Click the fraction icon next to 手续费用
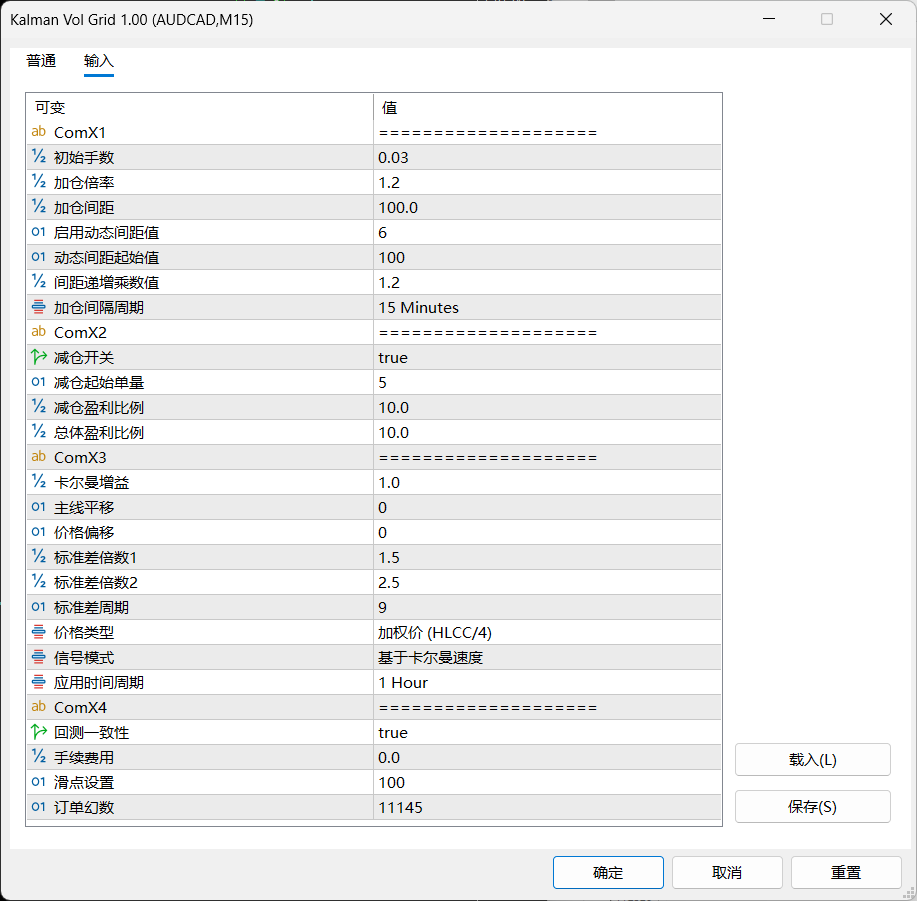 point(39,757)
